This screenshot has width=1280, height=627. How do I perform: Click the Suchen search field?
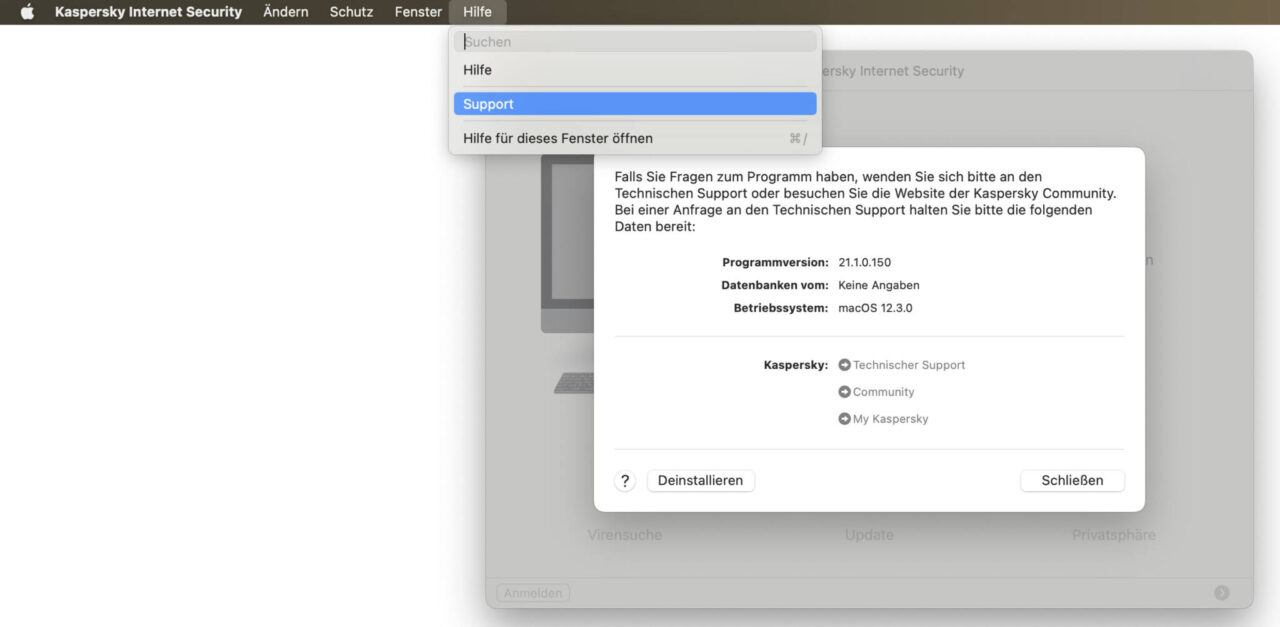coord(635,41)
